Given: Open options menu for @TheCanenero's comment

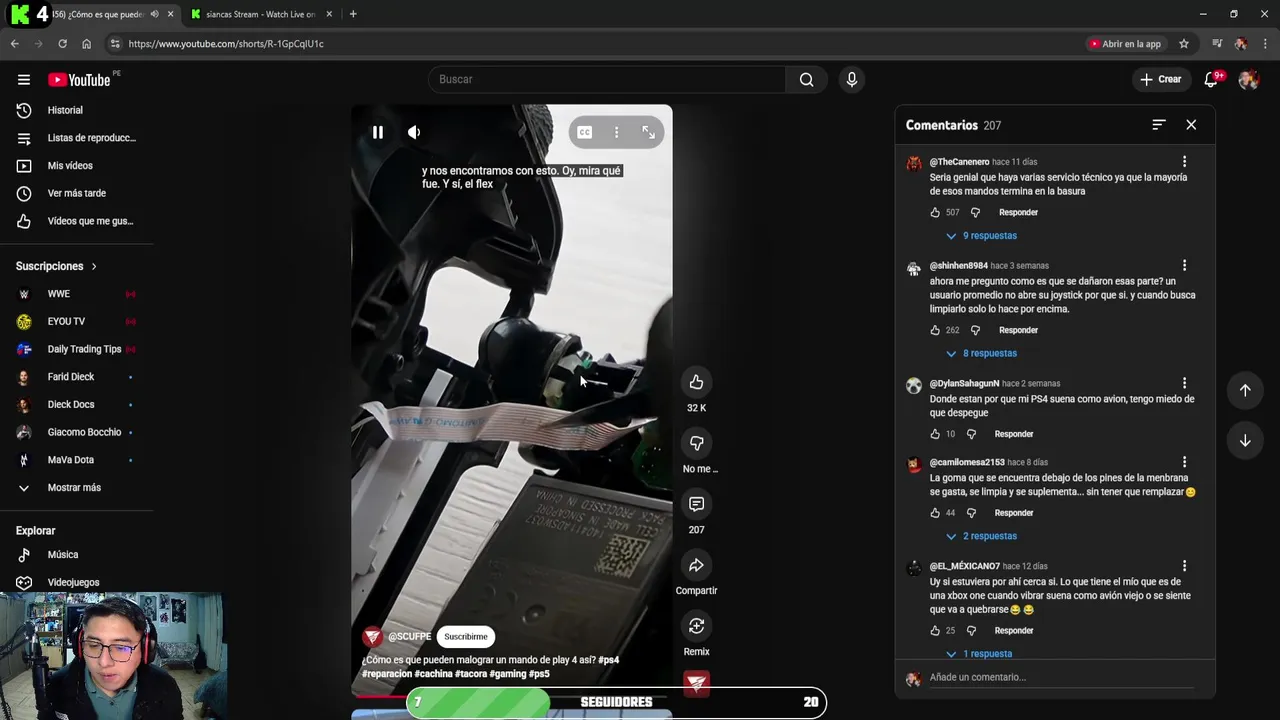Looking at the screenshot, I should click(x=1184, y=162).
